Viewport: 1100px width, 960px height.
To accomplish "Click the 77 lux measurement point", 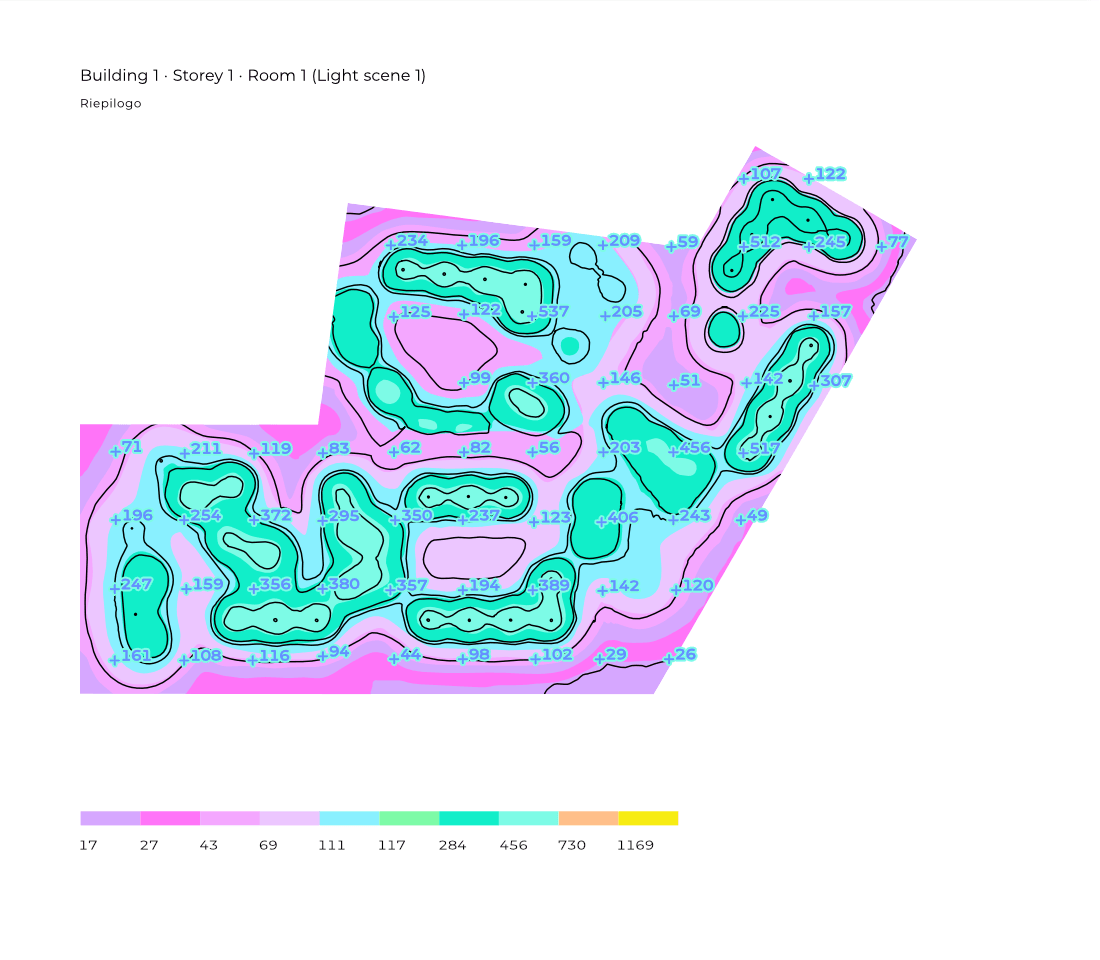I will coord(881,245).
